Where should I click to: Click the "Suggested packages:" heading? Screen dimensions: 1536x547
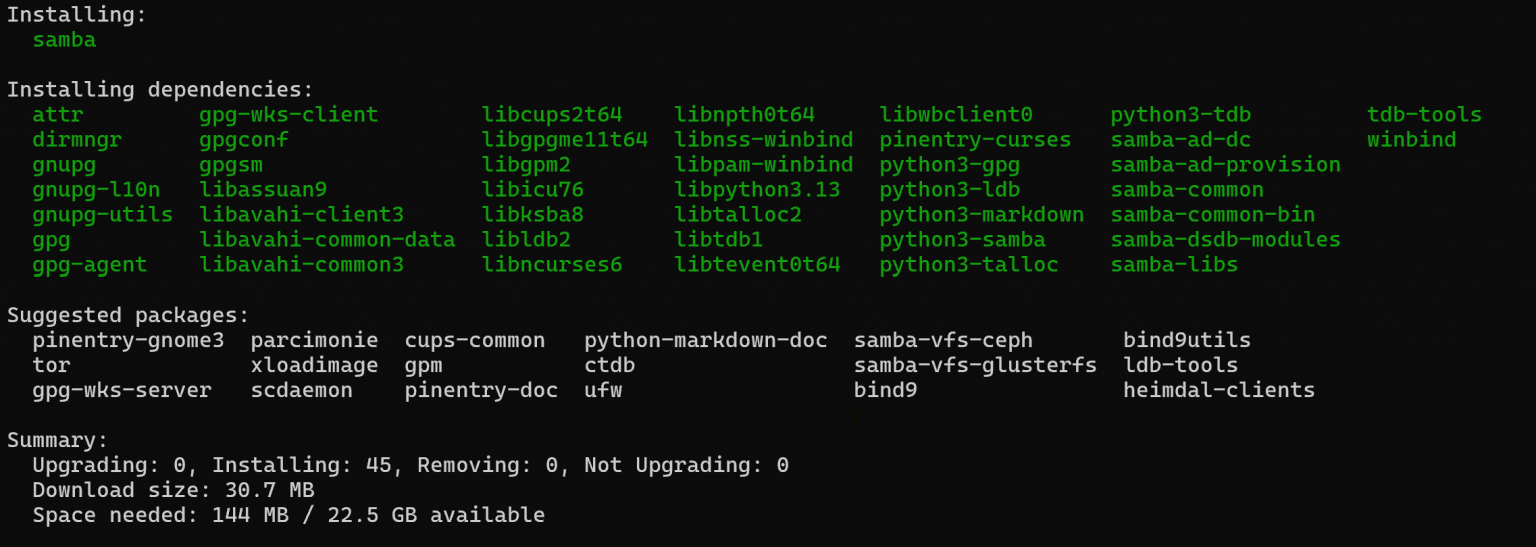pos(128,315)
